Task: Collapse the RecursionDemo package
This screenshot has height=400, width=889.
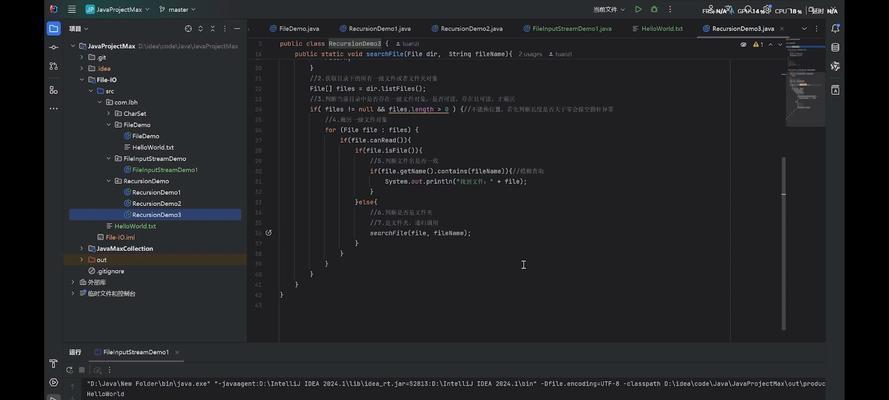Action: [x=108, y=181]
